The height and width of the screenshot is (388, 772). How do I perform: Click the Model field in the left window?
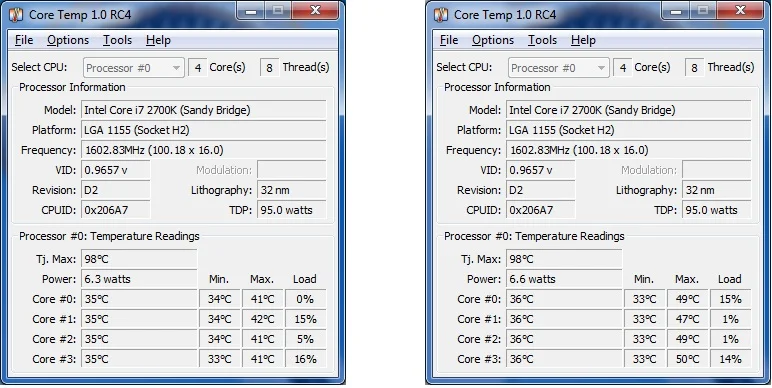click(x=203, y=110)
